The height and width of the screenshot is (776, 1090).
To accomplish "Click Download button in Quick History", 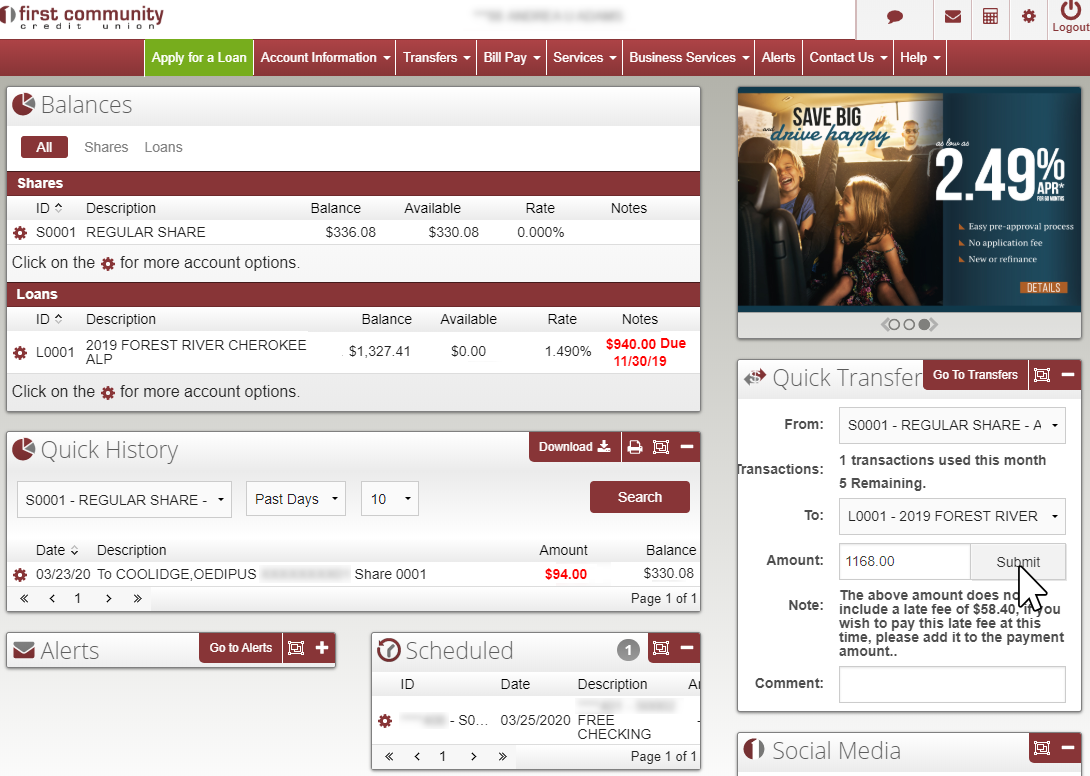I will pyautogui.click(x=575, y=447).
